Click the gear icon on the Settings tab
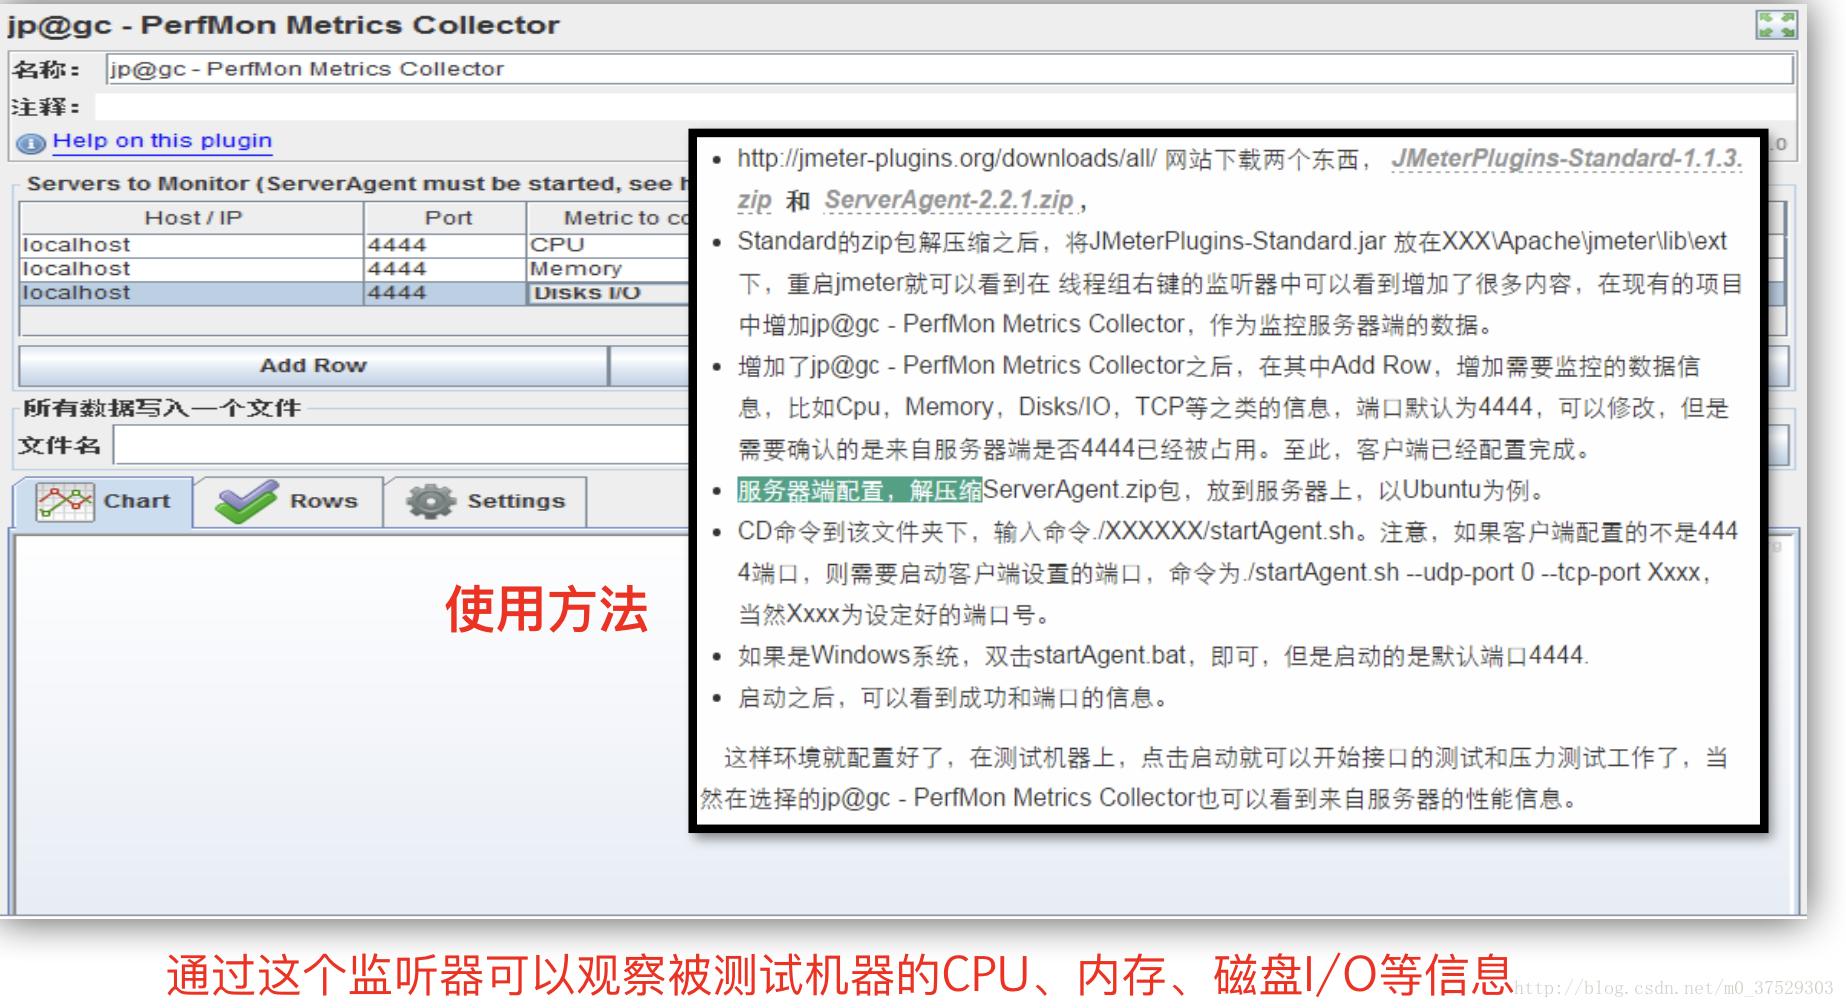Viewport: 1846px width, 1008px height. click(430, 500)
